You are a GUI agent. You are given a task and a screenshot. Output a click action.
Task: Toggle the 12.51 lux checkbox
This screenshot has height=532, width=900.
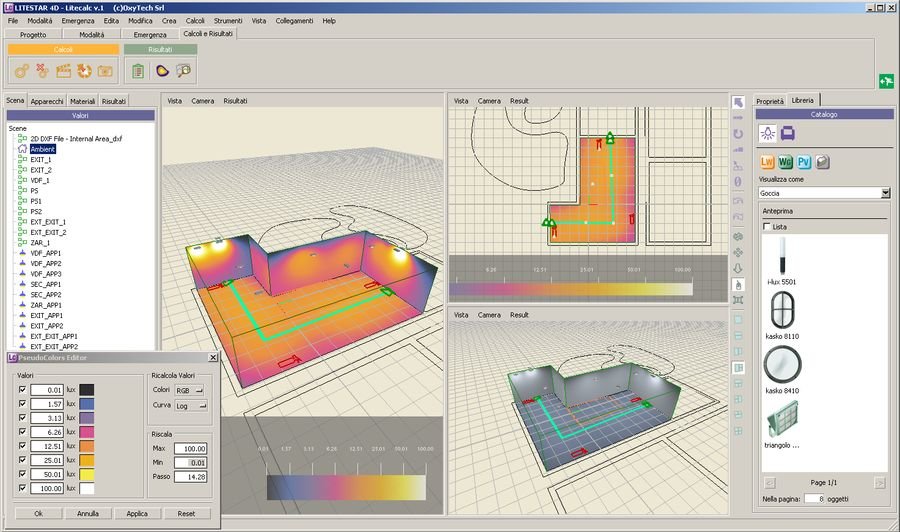22,446
